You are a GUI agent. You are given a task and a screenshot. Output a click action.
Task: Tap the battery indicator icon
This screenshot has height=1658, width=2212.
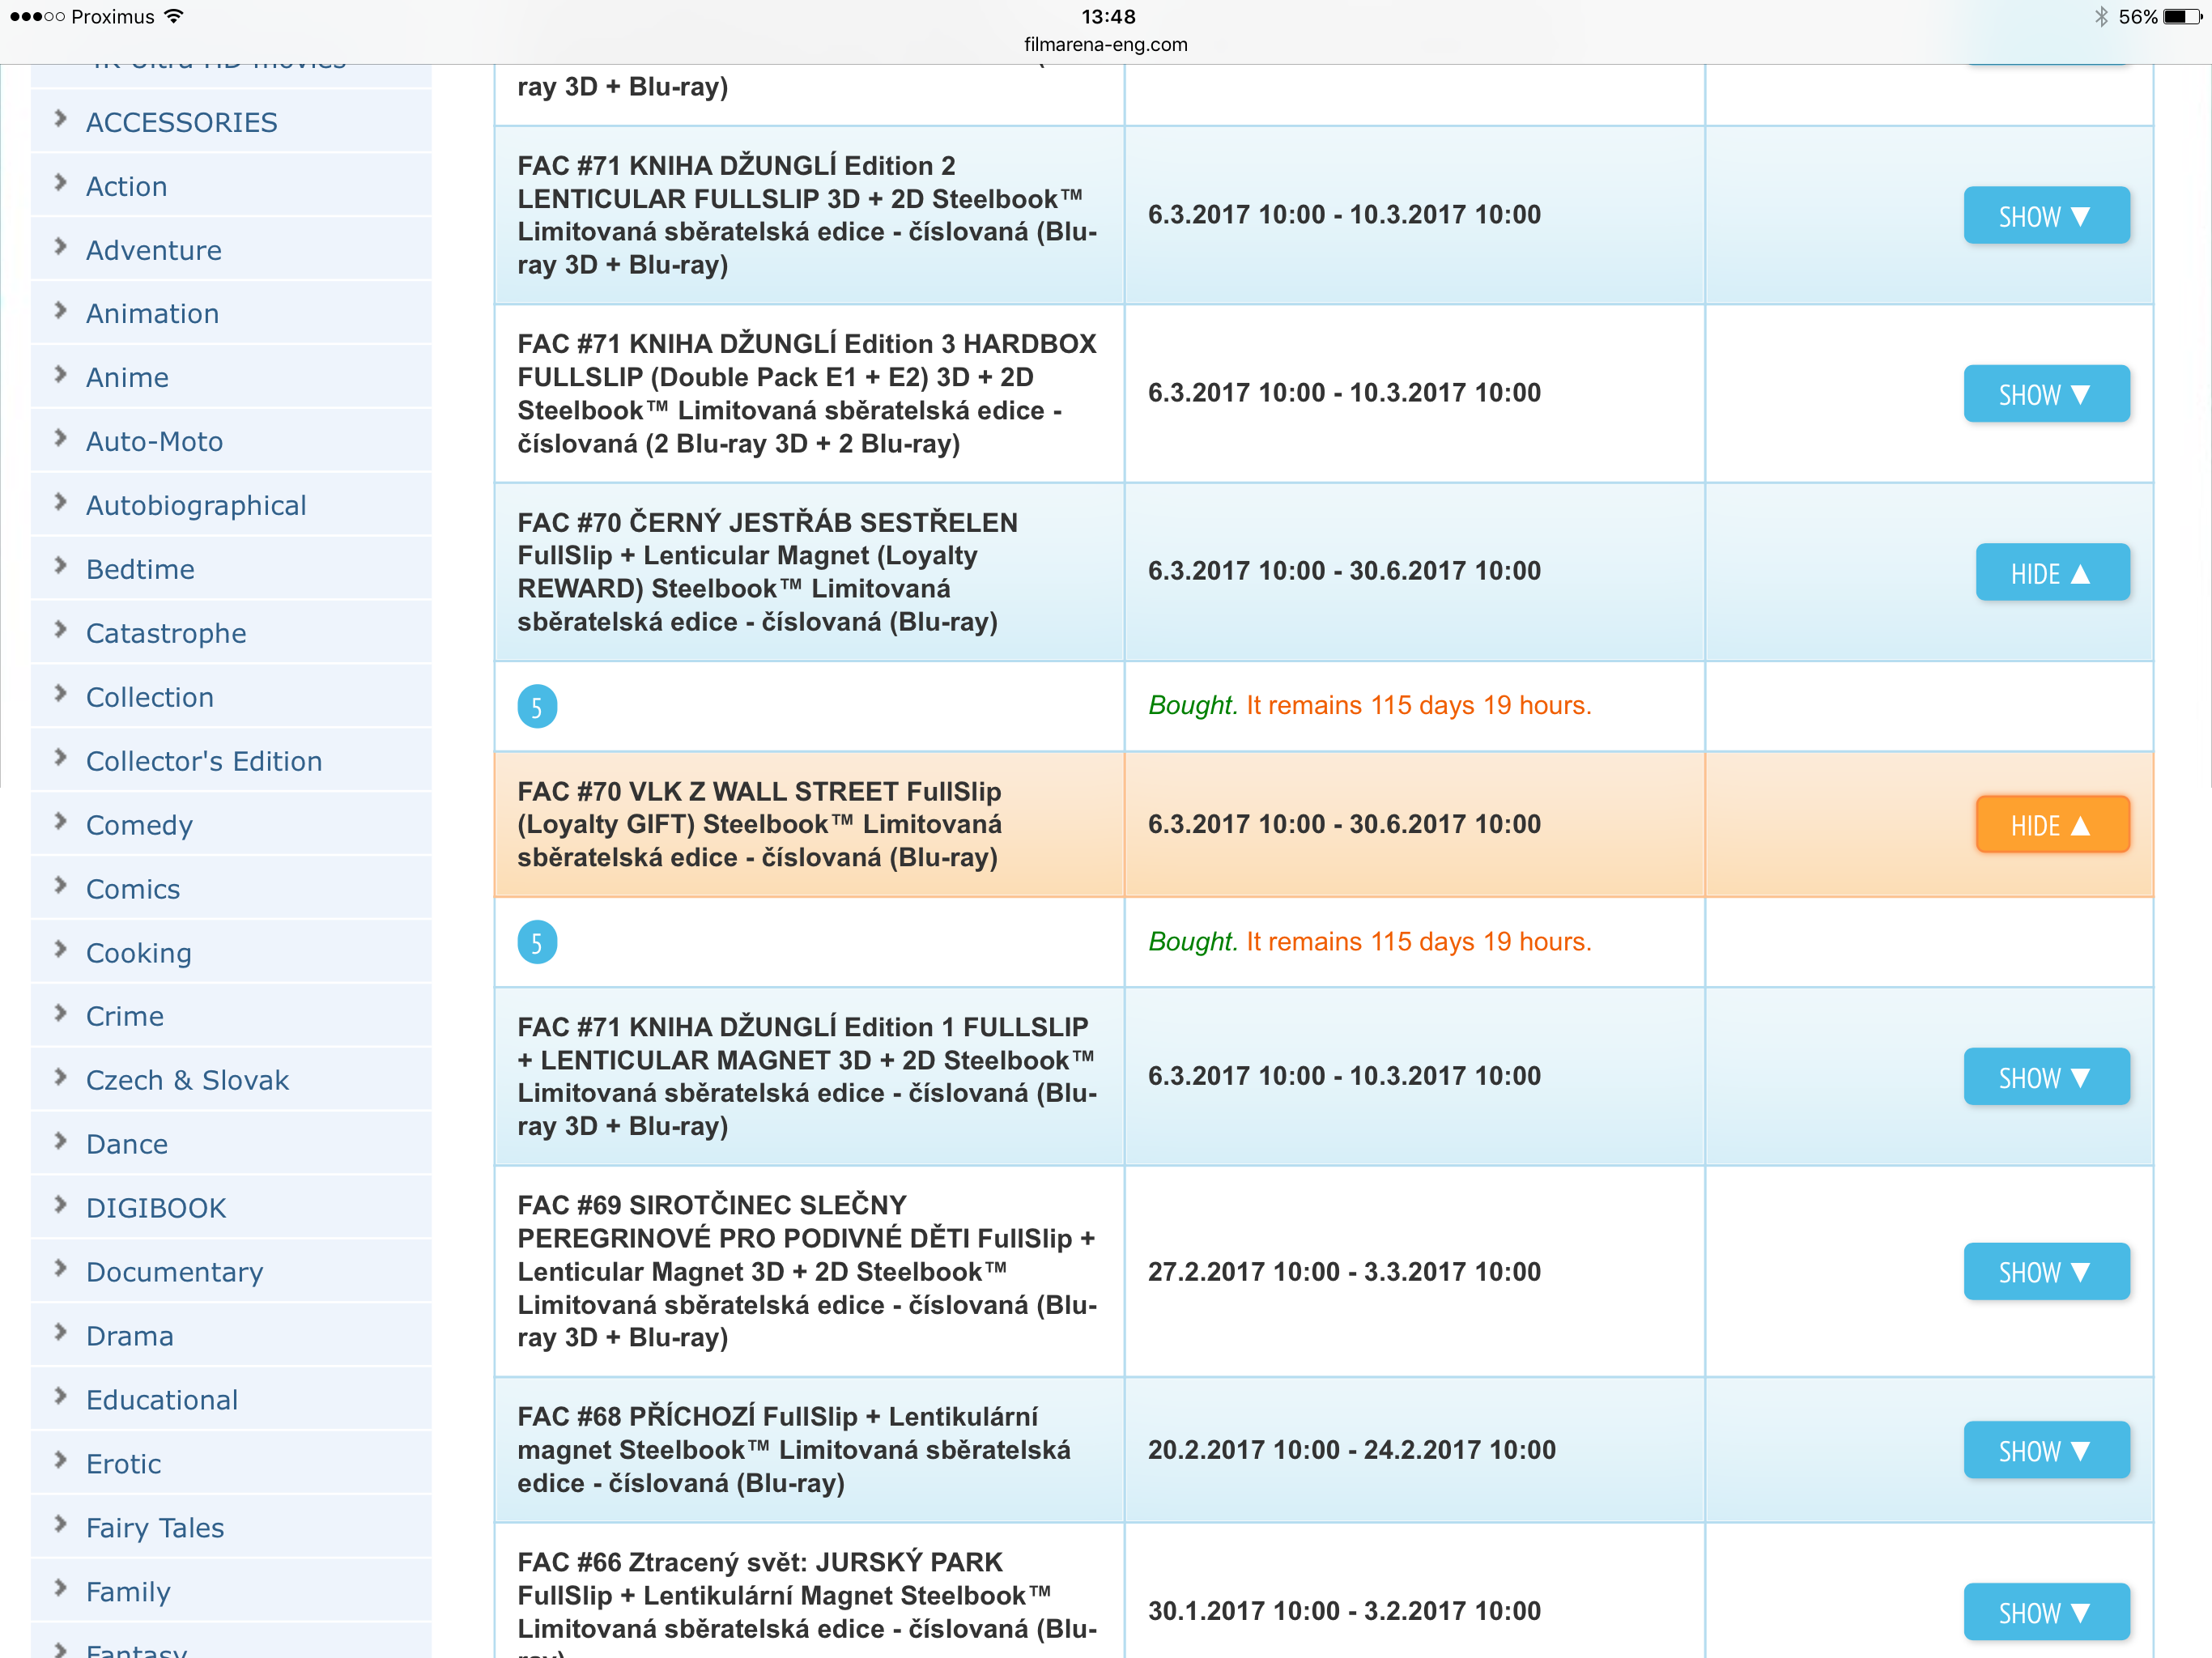pyautogui.click(x=2182, y=16)
